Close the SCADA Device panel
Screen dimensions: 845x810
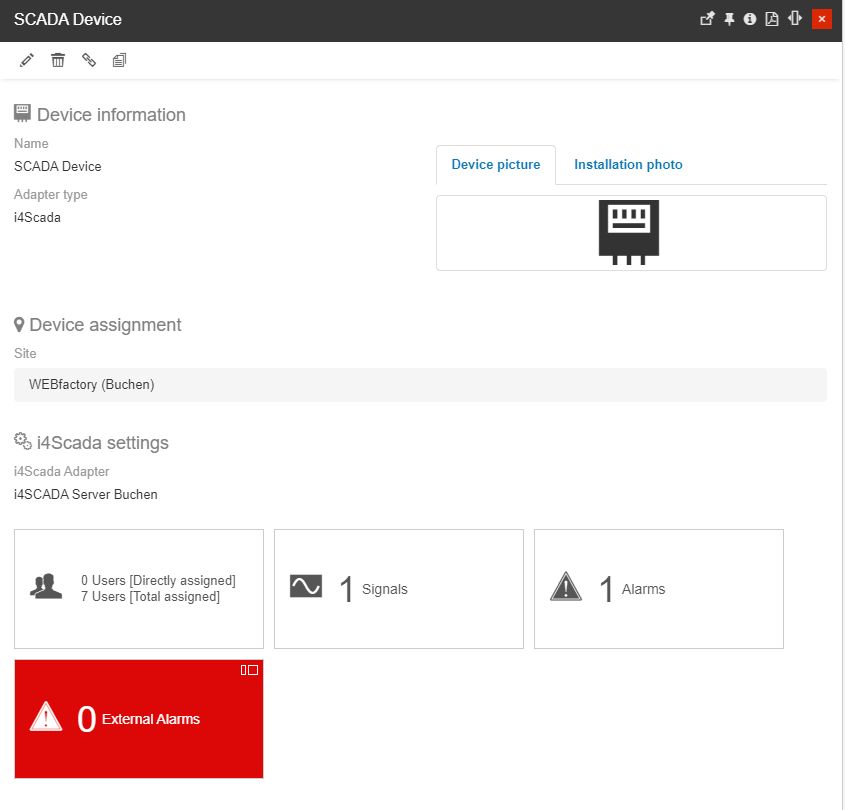822,19
